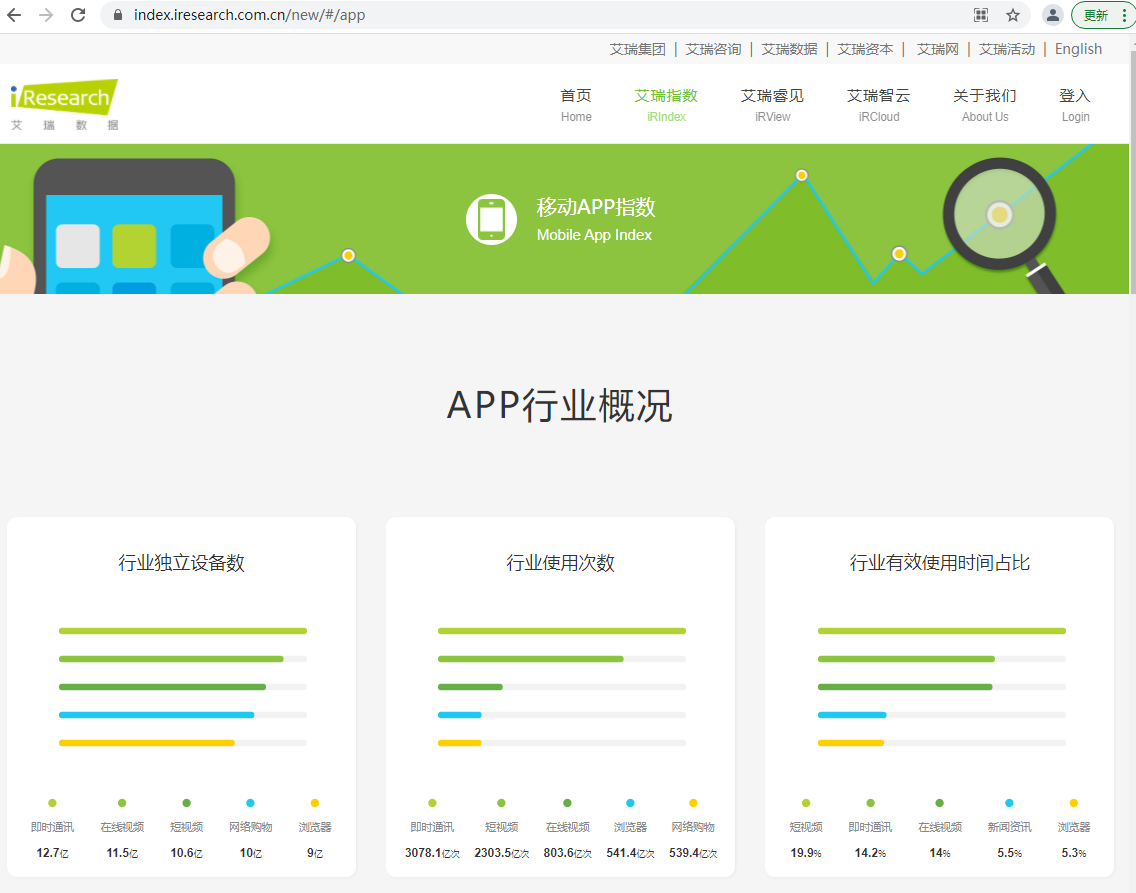This screenshot has height=893, width=1136.
Task: Click the top green bar in 行业独立设备数 chart
Action: click(183, 631)
